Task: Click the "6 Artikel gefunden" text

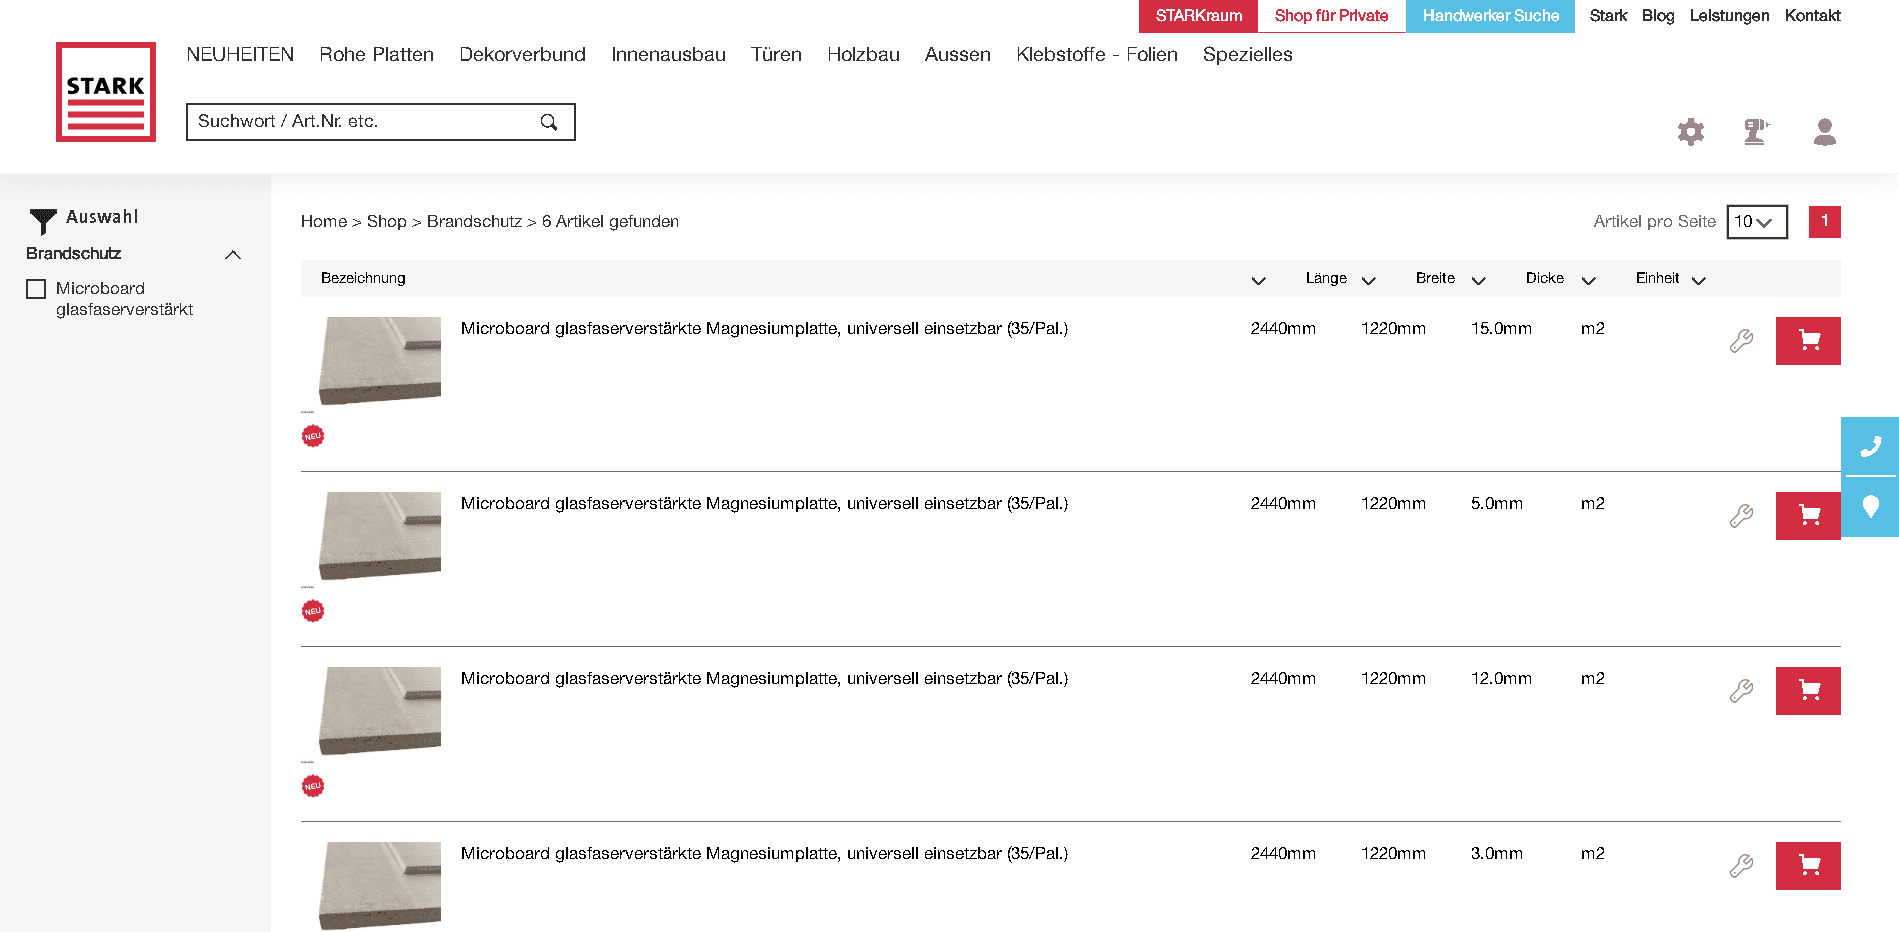Action: coord(610,222)
